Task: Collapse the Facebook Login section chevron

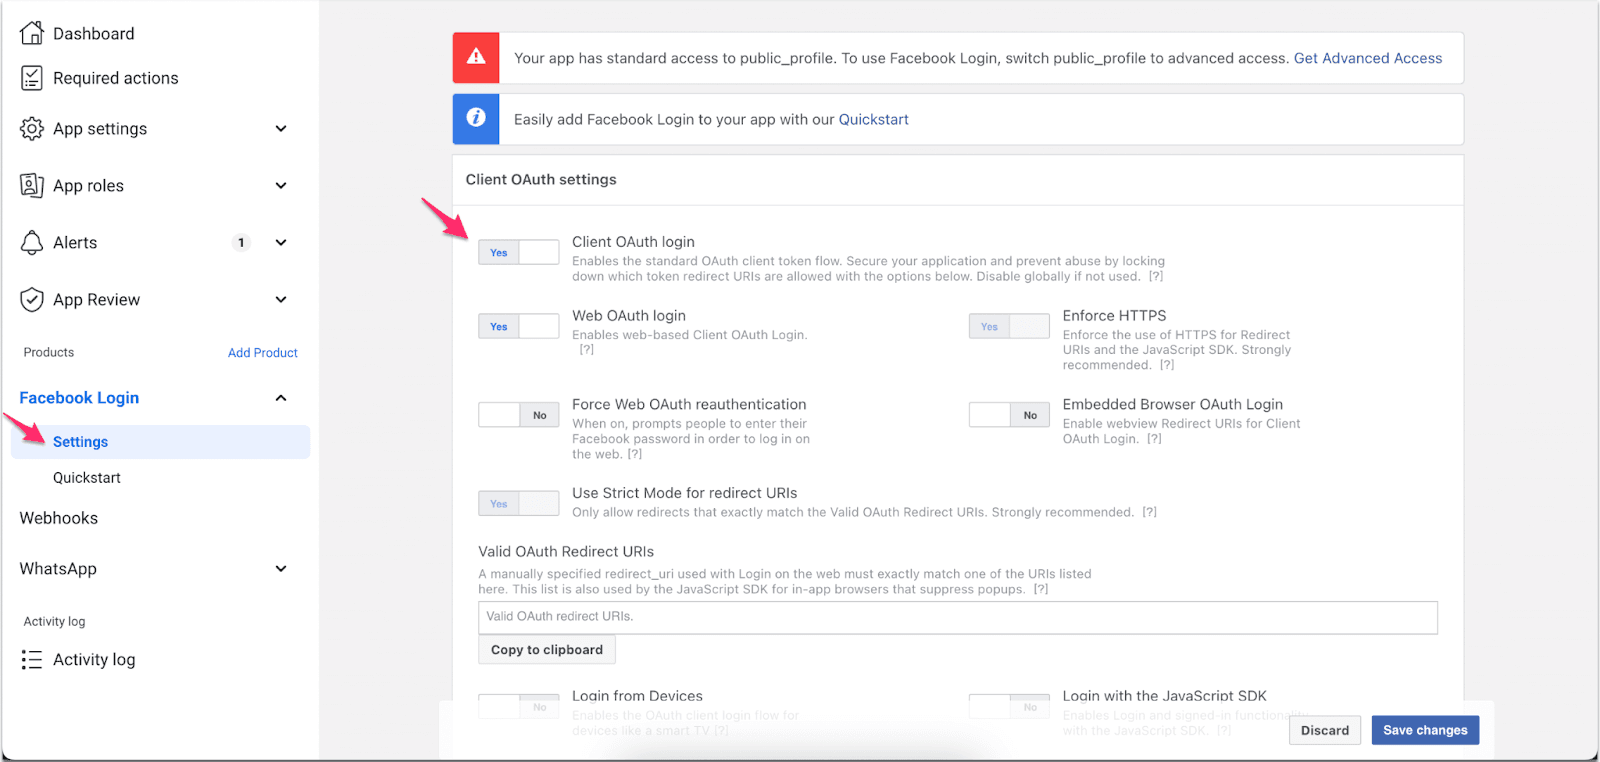Action: pos(281,398)
